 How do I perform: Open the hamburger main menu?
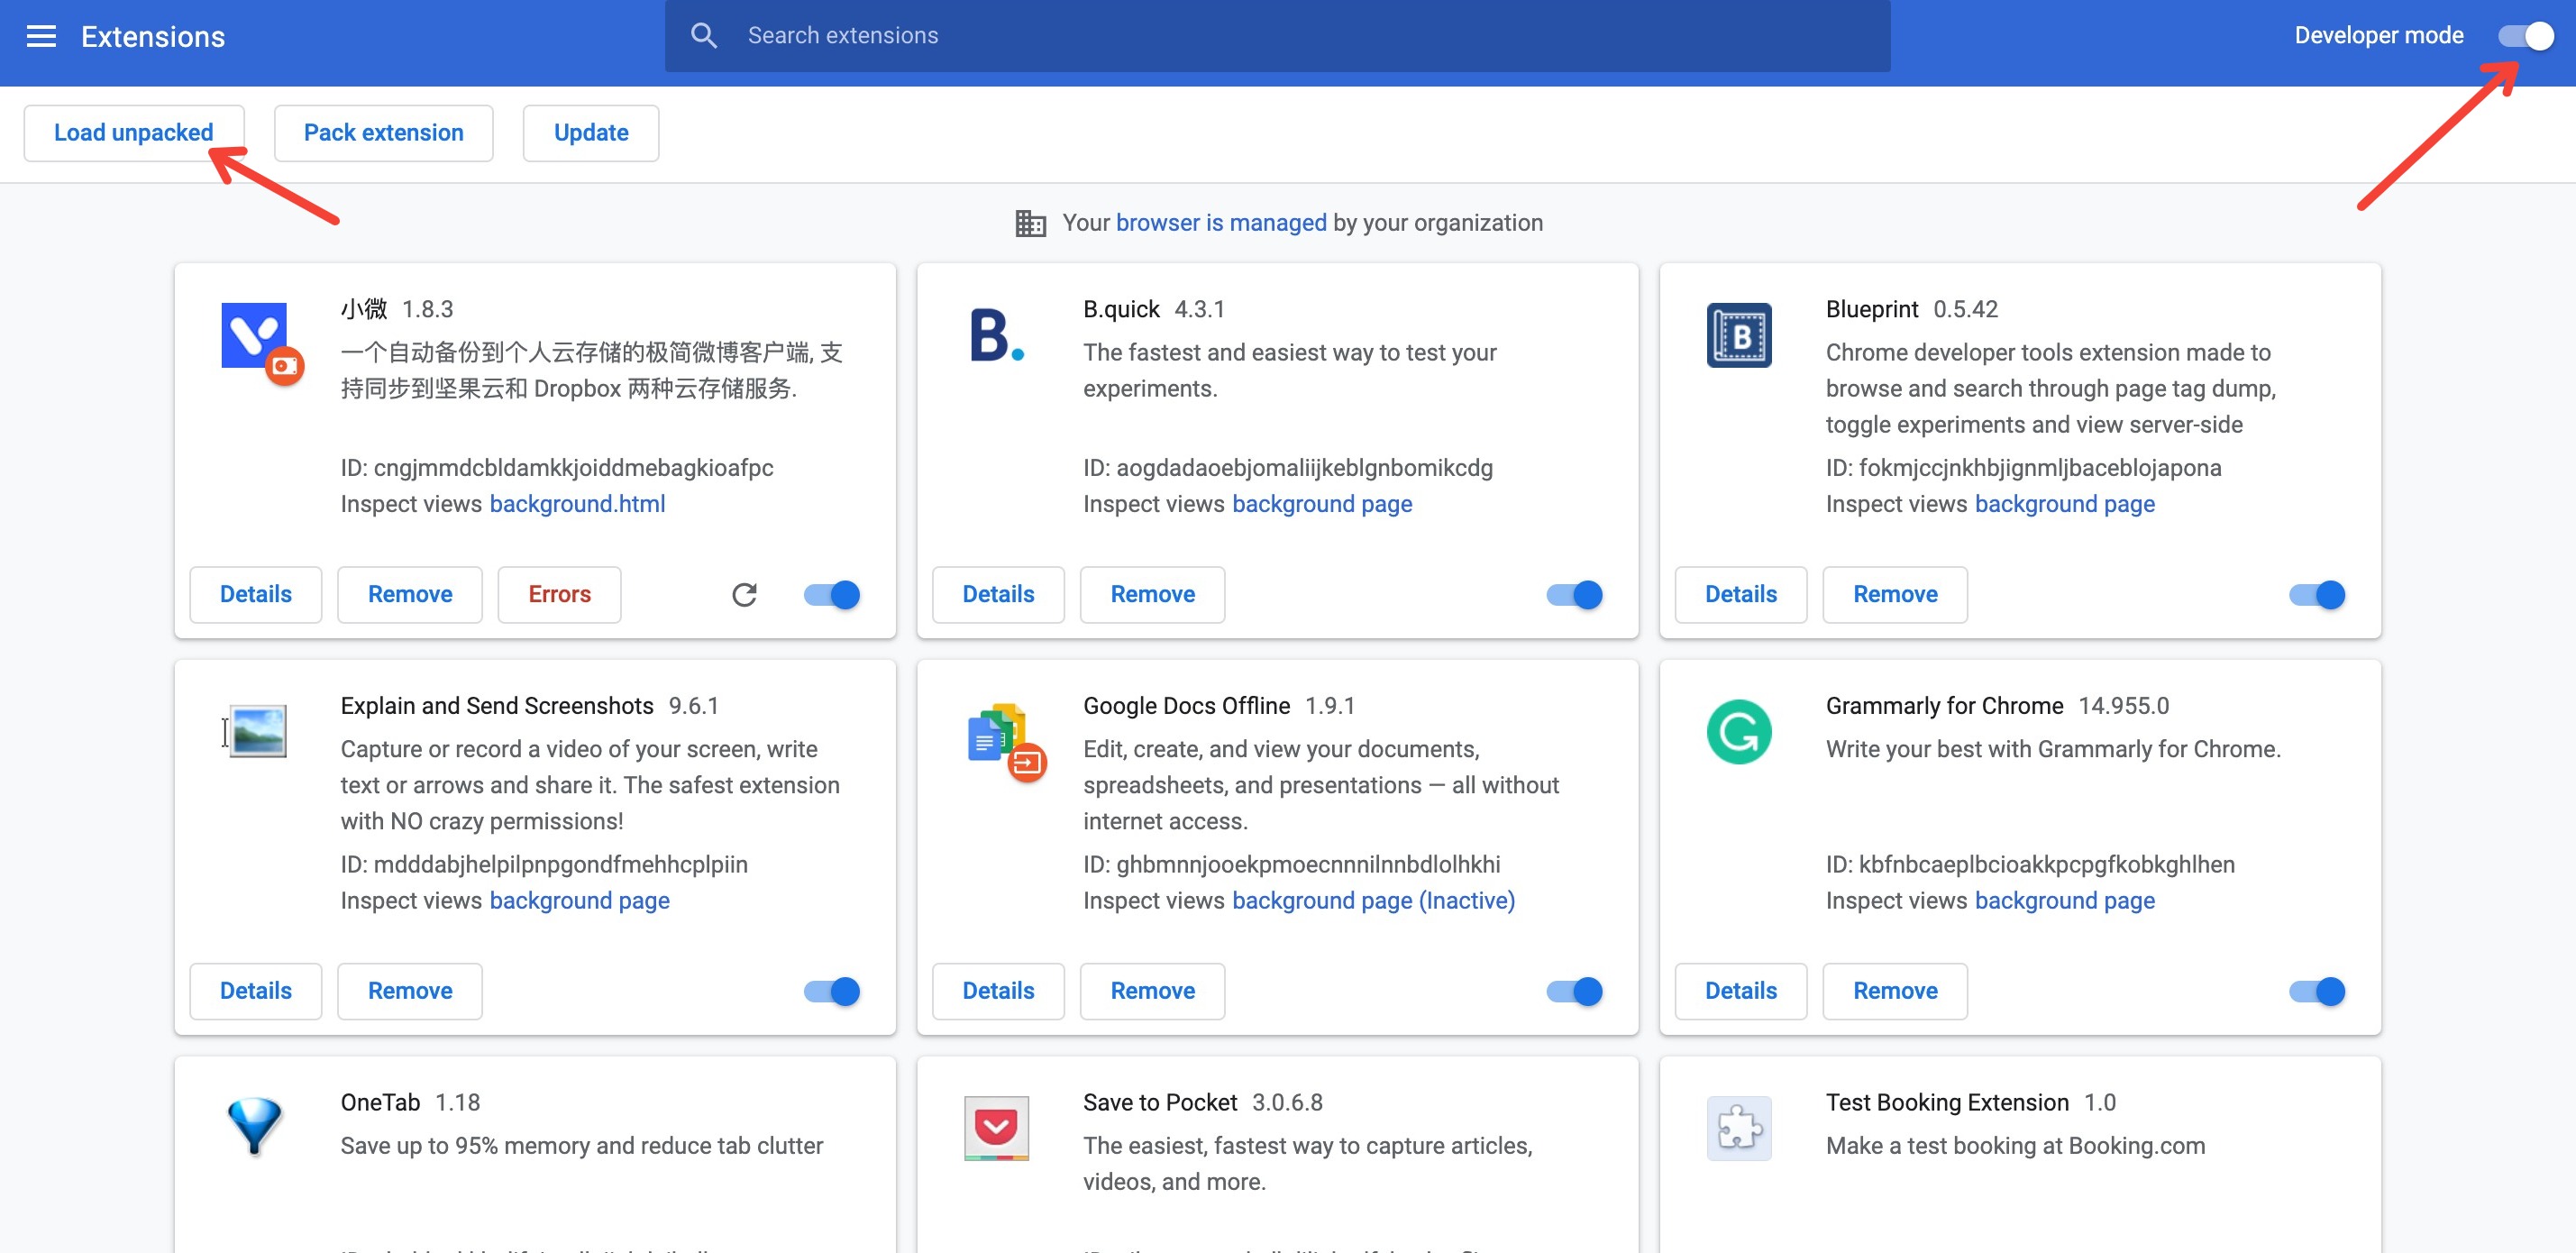[x=41, y=37]
